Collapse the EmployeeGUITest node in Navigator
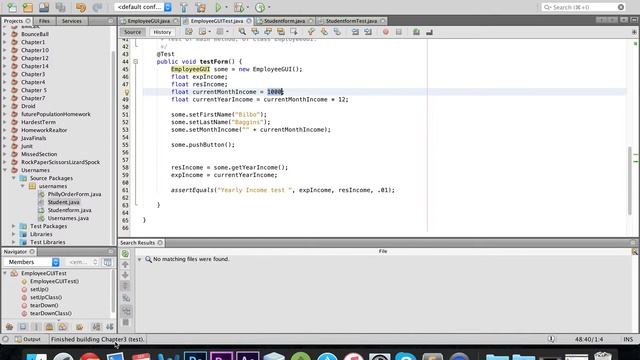This screenshot has width=640, height=360. [5, 273]
